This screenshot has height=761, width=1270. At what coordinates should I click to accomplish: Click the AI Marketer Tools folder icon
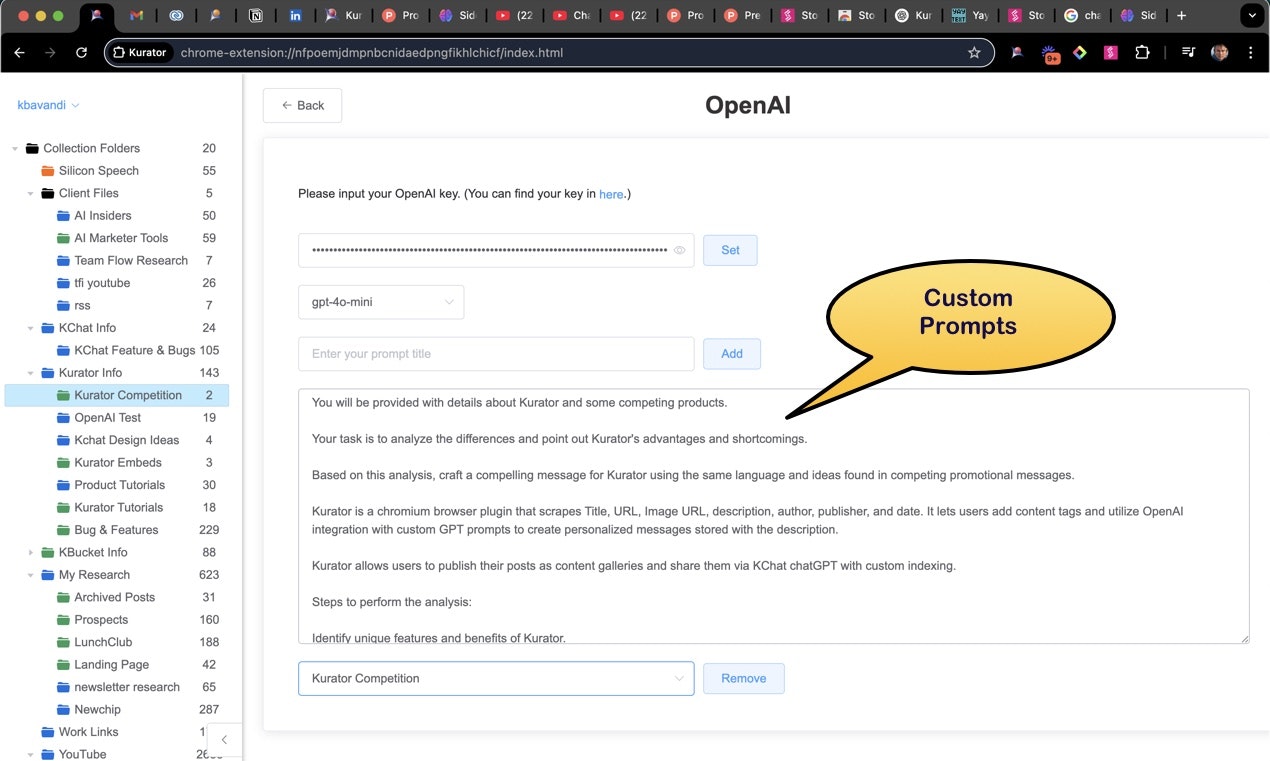point(64,238)
